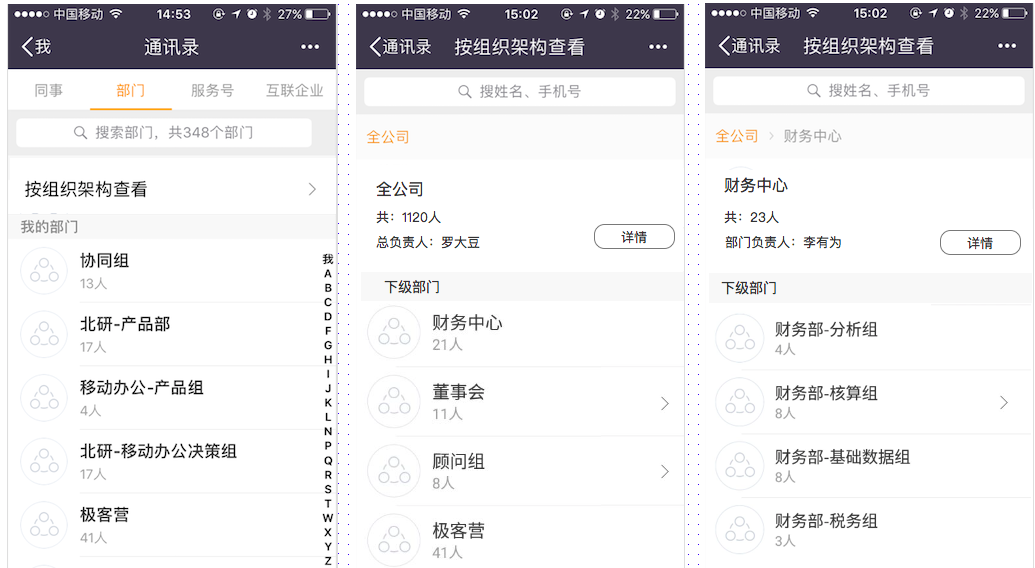Expand the 财务部-核算组 row chevron

pos(1004,403)
